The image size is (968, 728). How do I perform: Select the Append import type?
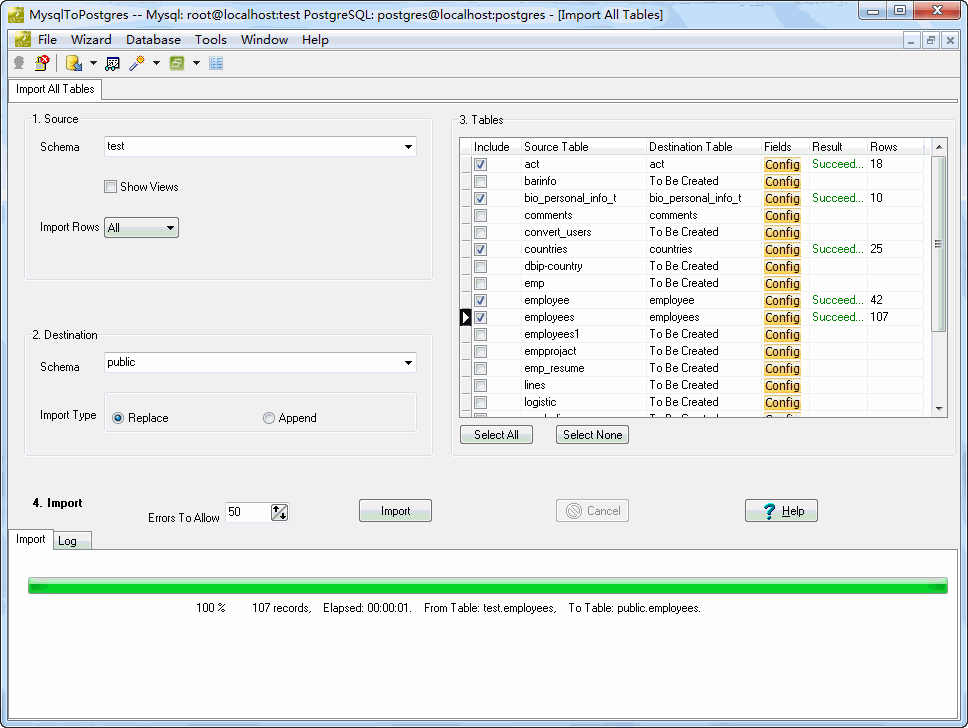pos(269,418)
